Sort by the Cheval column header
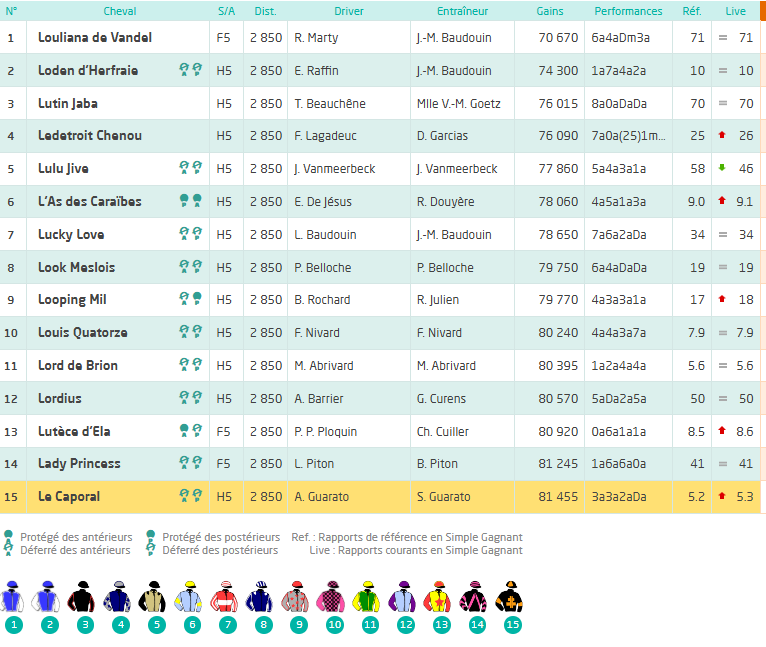Viewport: 766px width, 647px height. [120, 11]
